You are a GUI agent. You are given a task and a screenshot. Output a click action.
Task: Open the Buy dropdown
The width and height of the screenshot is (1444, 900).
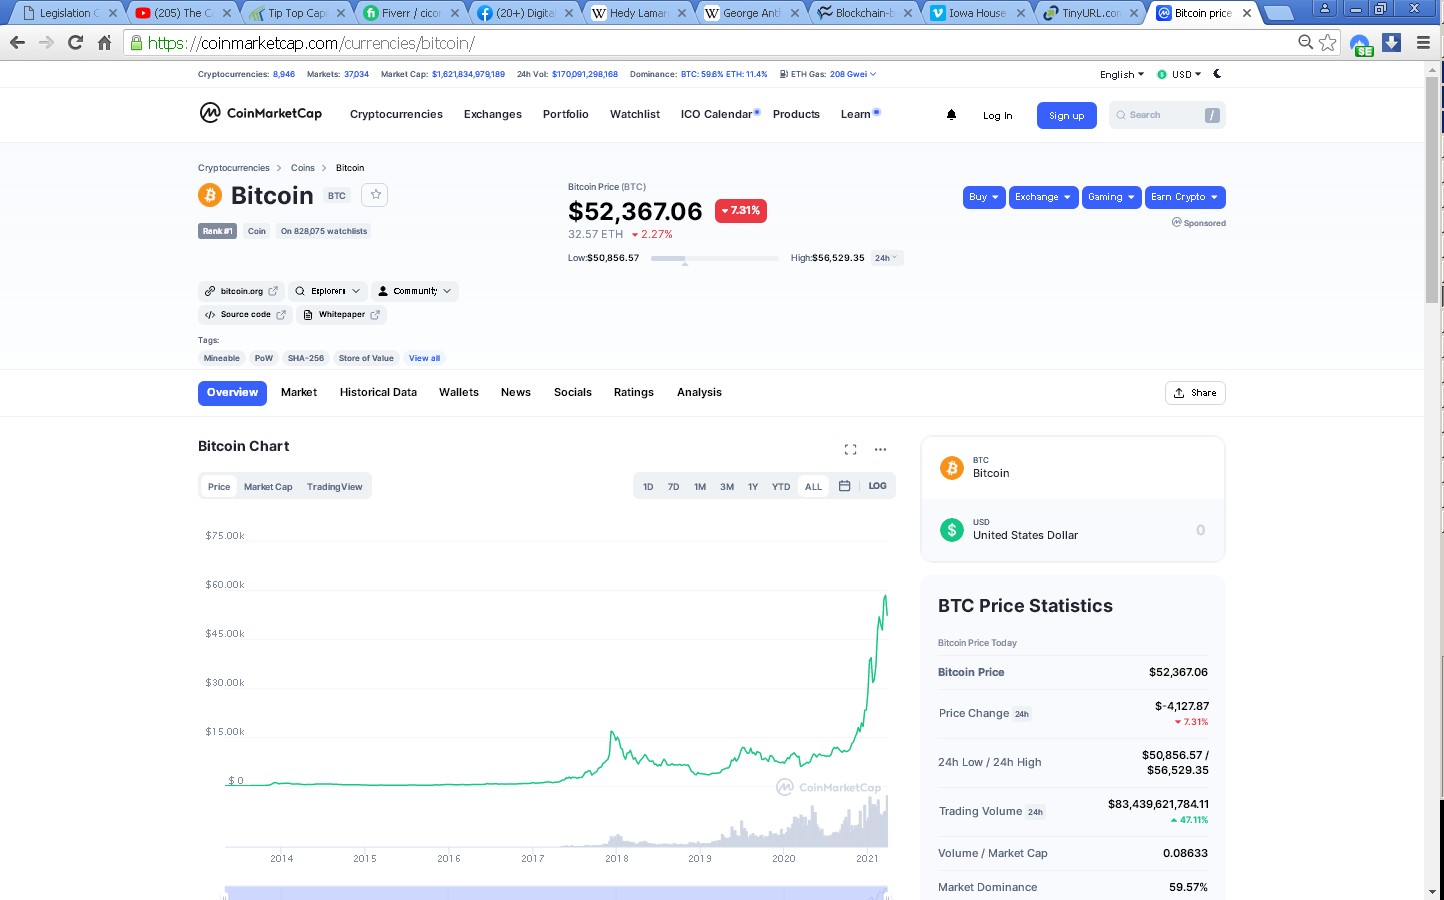pos(984,197)
